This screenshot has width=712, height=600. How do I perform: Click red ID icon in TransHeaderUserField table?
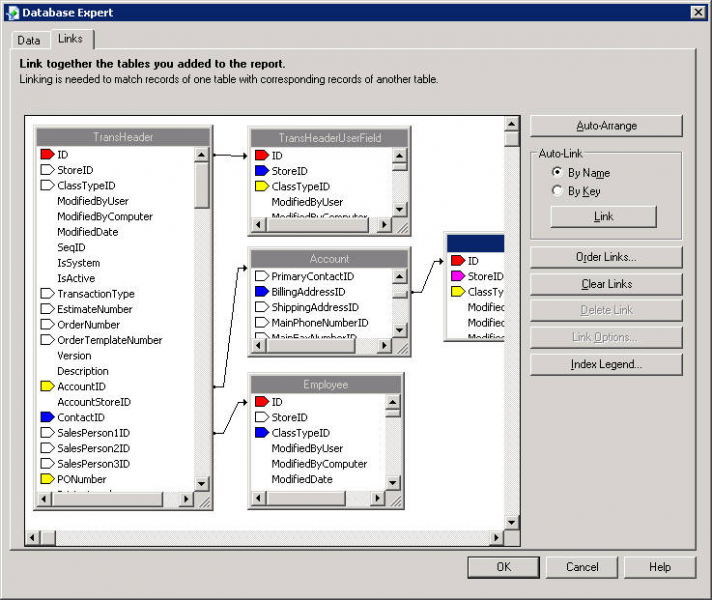tap(262, 155)
